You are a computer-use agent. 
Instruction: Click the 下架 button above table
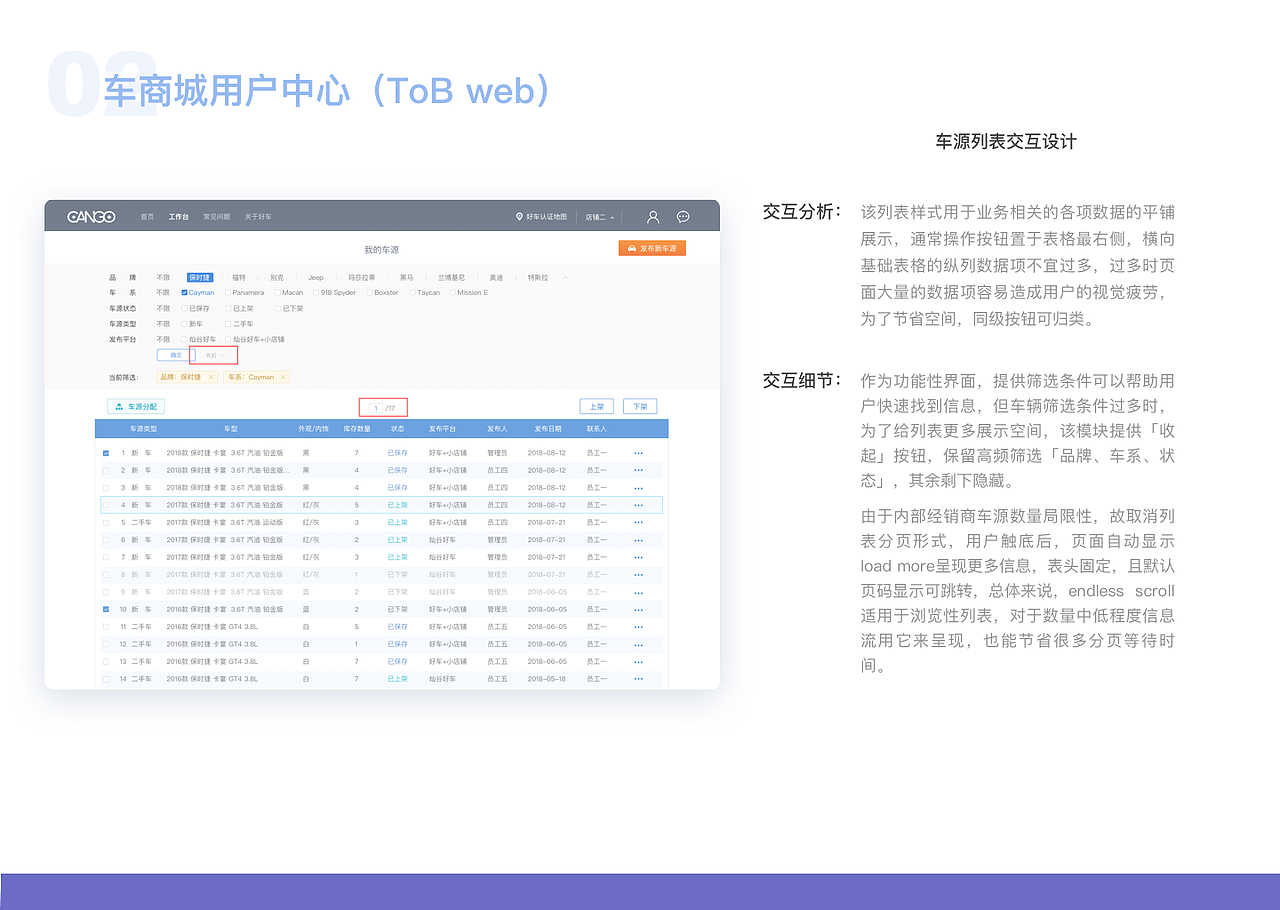pyautogui.click(x=640, y=406)
